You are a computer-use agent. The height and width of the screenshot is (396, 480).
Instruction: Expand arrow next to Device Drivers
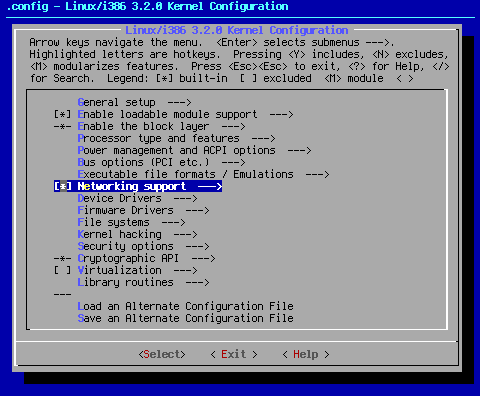(185, 198)
